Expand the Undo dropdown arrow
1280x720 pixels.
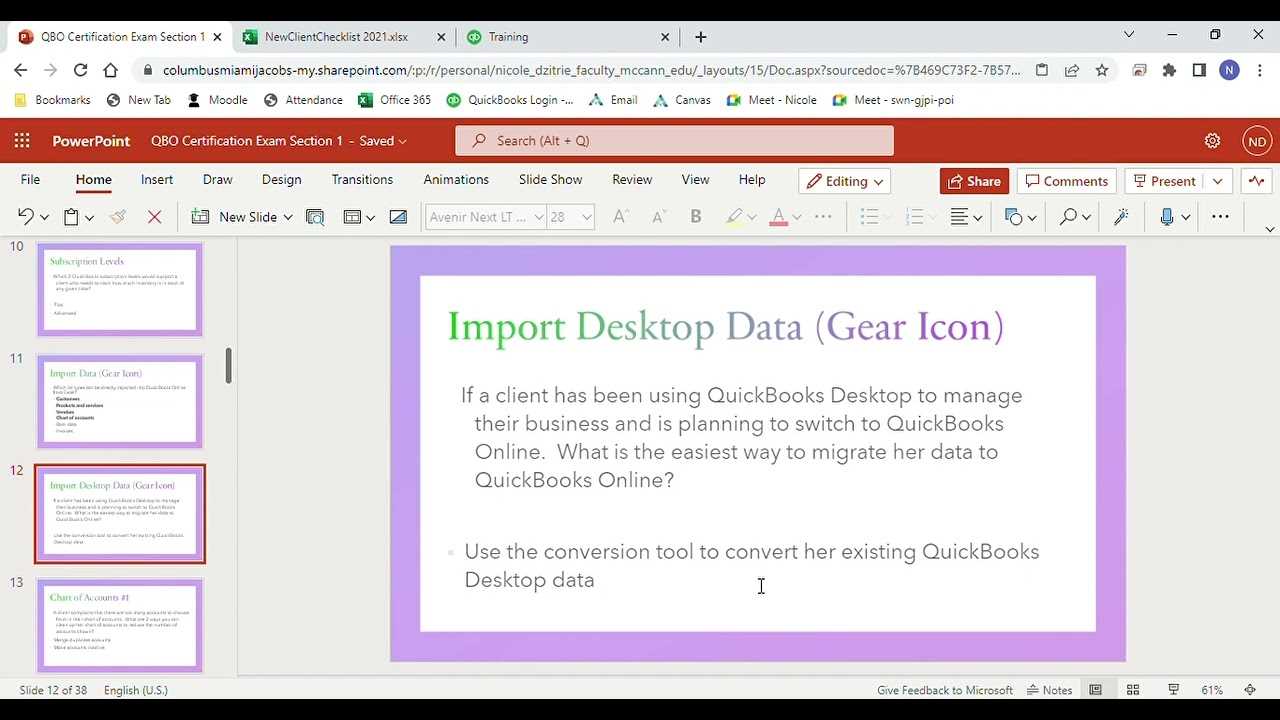point(44,217)
